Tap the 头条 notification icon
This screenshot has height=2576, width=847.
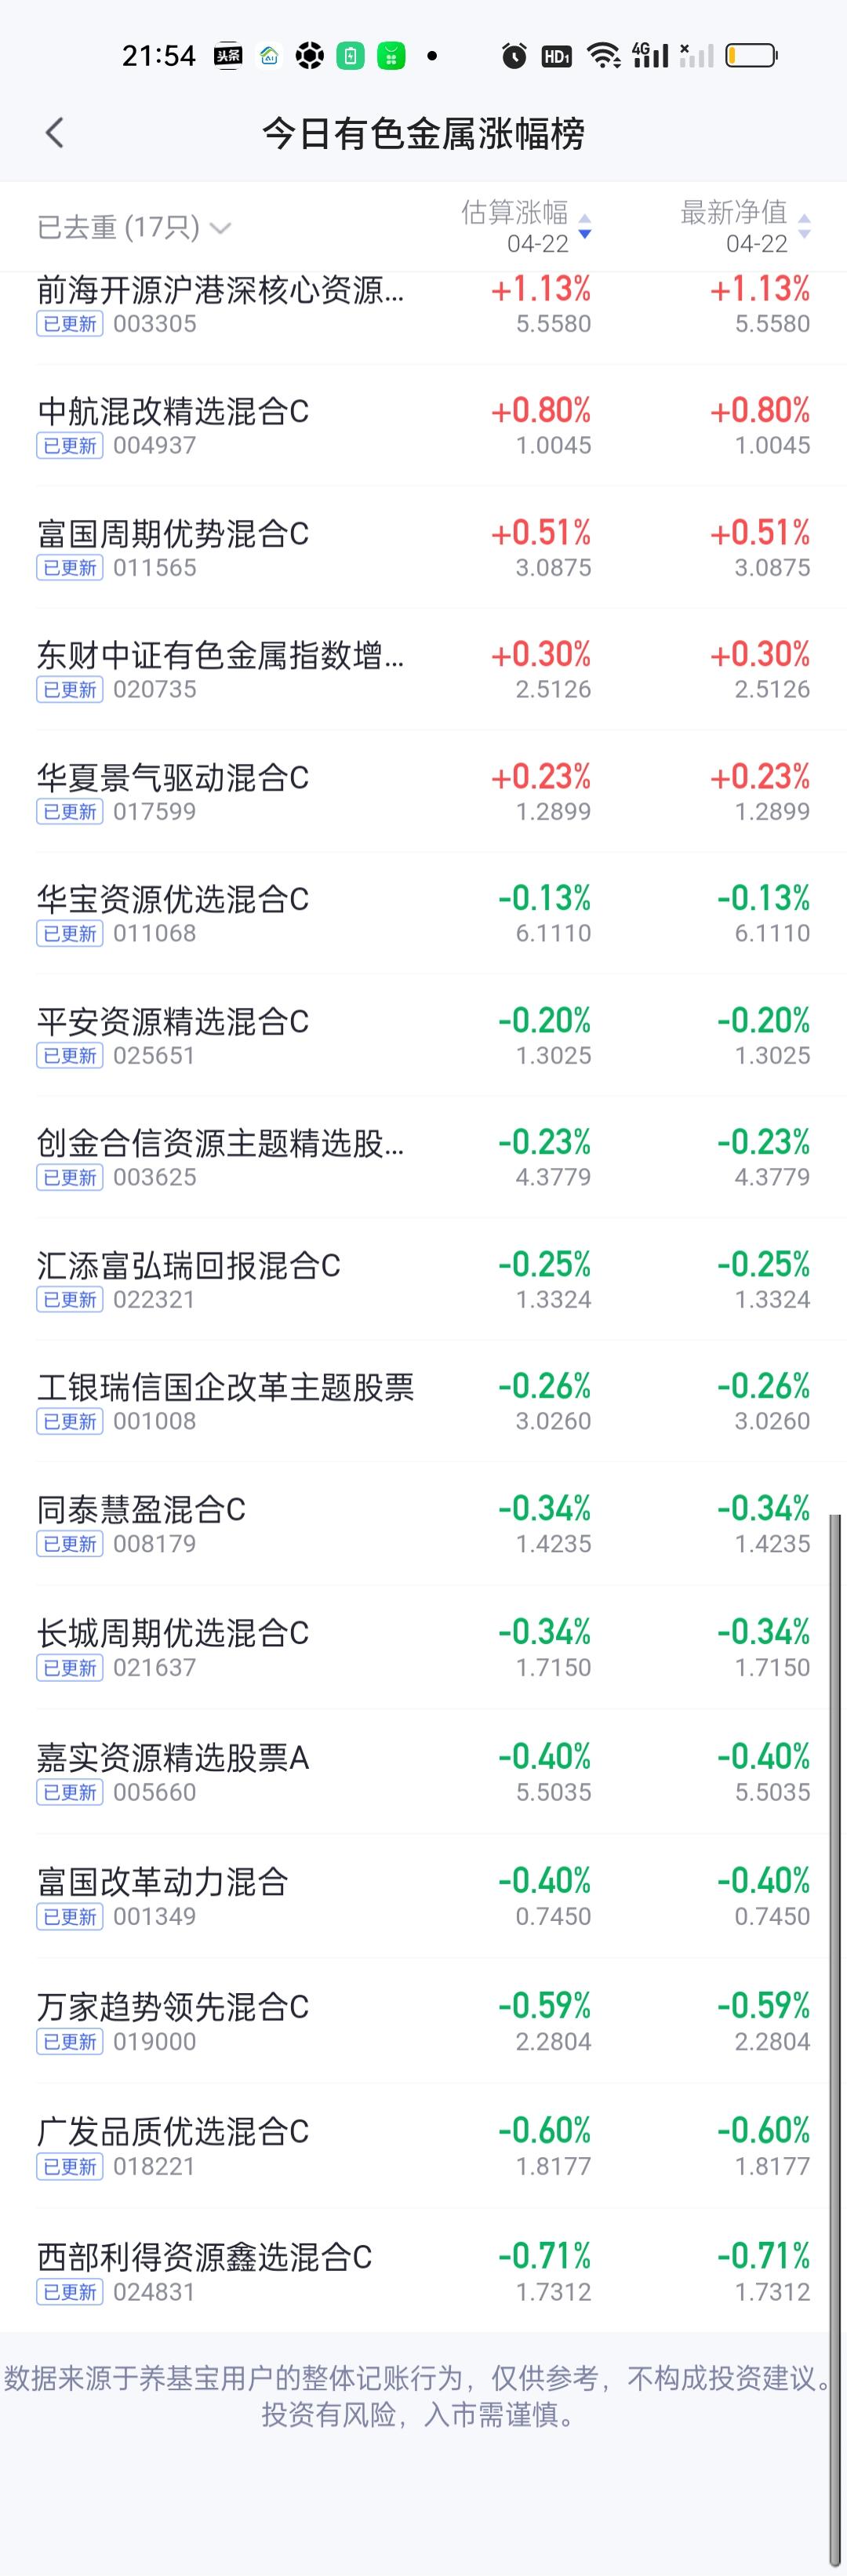coord(228,56)
